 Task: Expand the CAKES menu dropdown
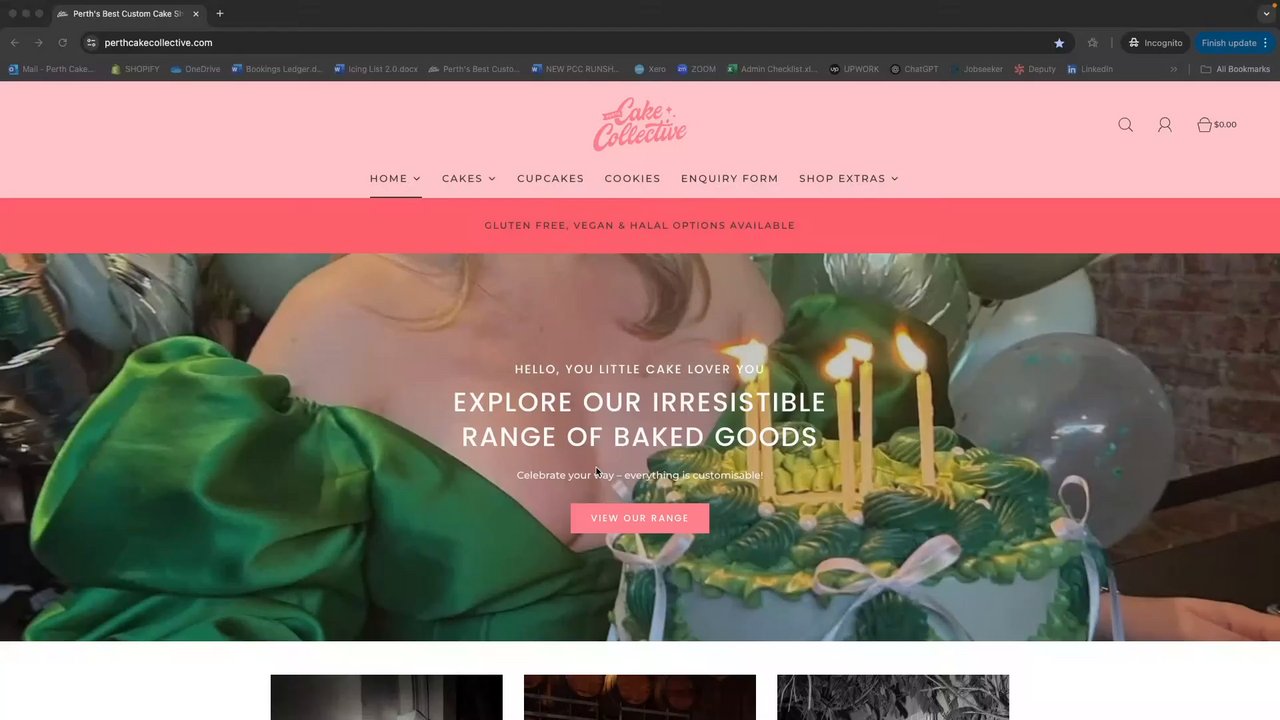468,178
